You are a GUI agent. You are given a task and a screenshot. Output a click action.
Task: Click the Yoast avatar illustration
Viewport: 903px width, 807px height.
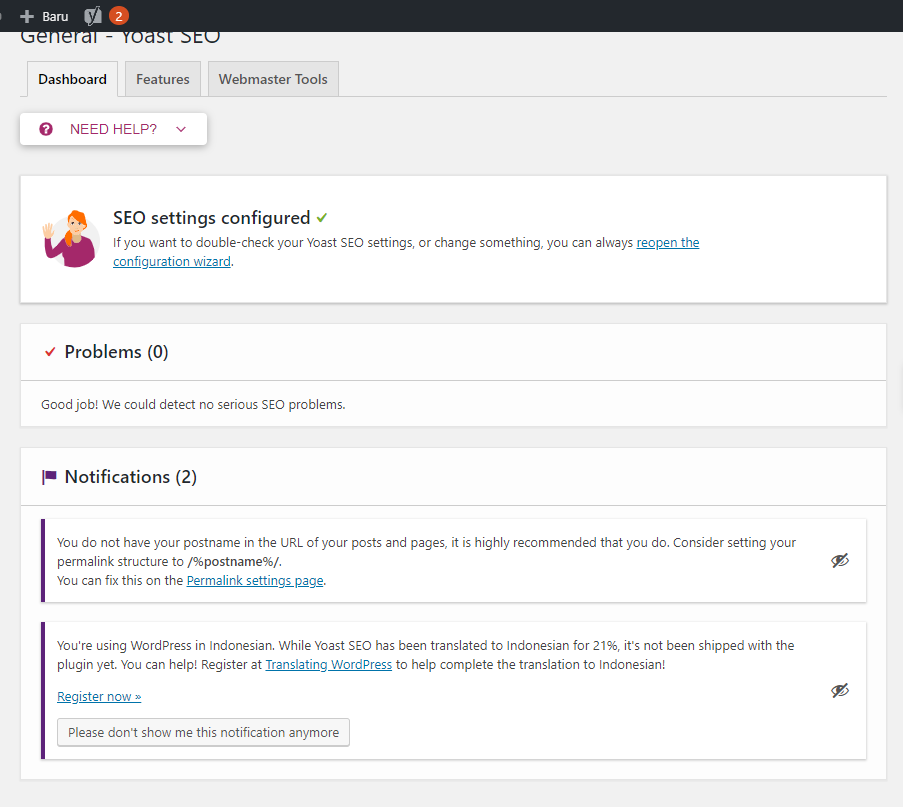(x=71, y=238)
